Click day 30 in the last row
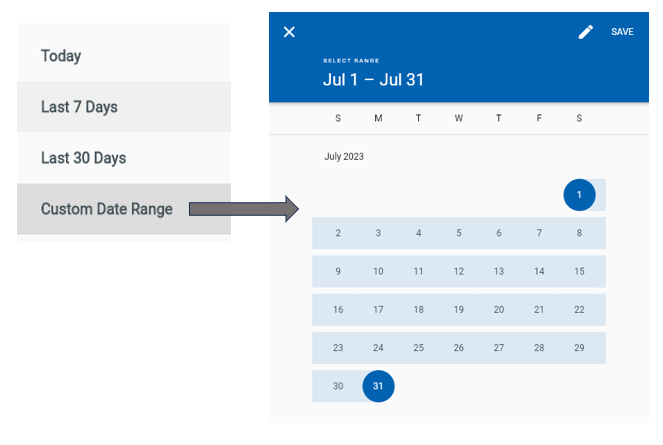The height and width of the screenshot is (445, 663). click(x=338, y=386)
